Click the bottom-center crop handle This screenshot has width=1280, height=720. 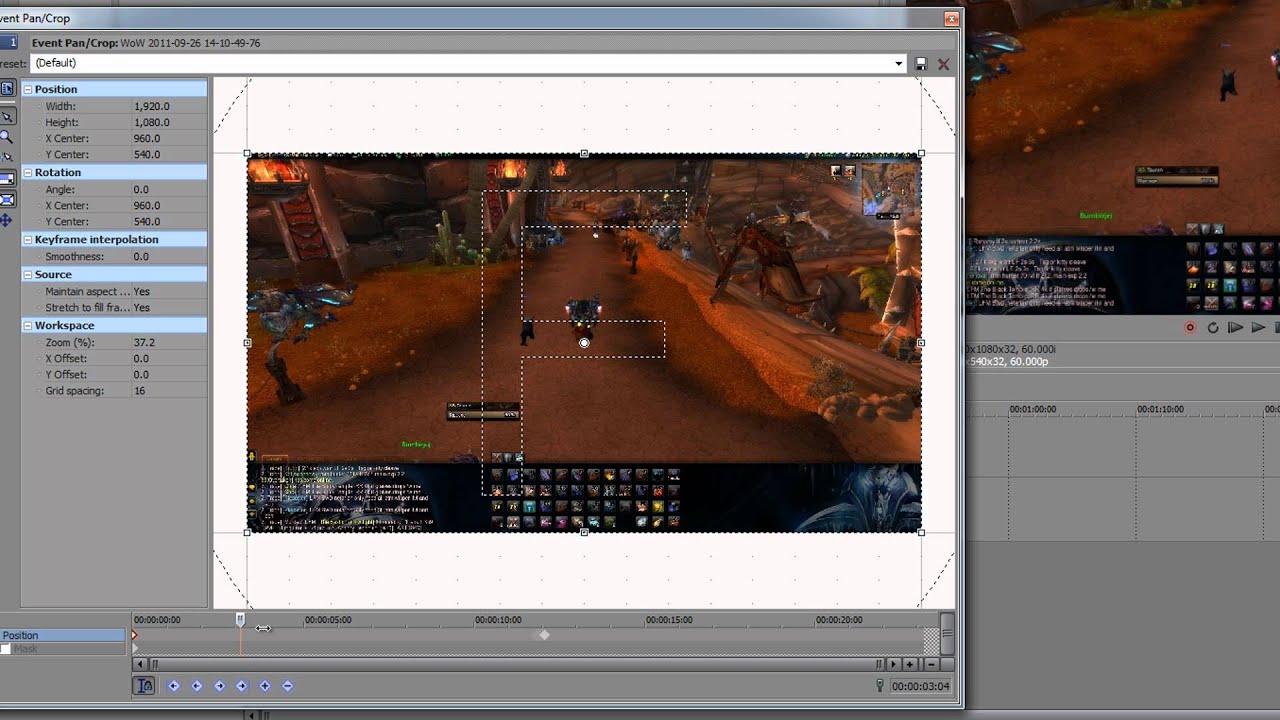pos(584,532)
